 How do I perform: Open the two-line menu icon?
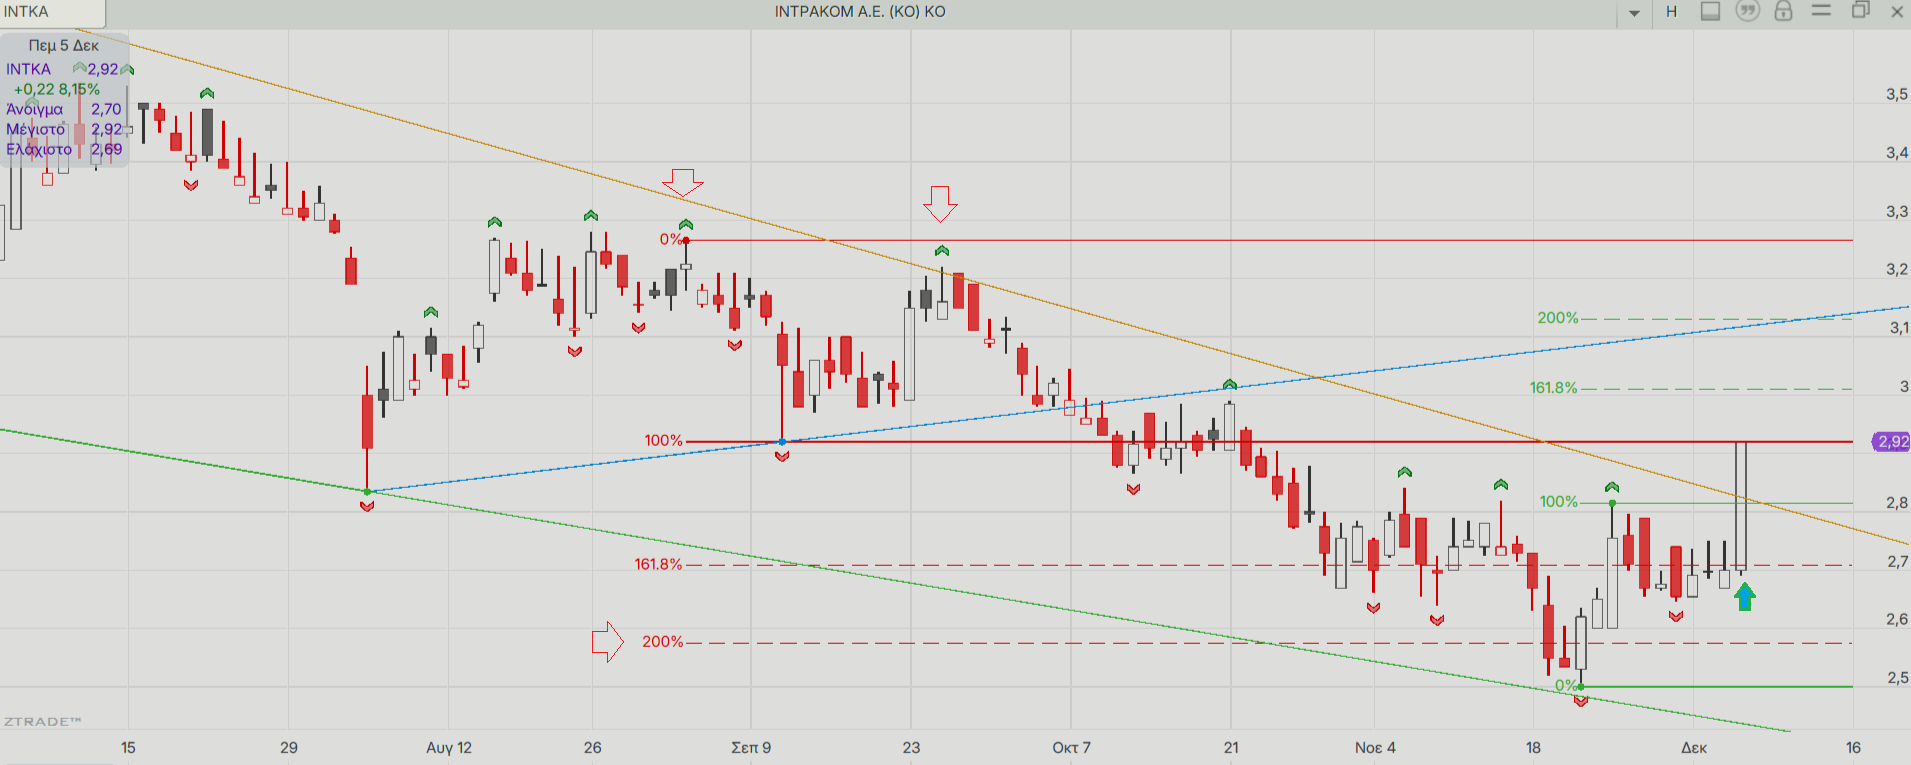(1821, 10)
